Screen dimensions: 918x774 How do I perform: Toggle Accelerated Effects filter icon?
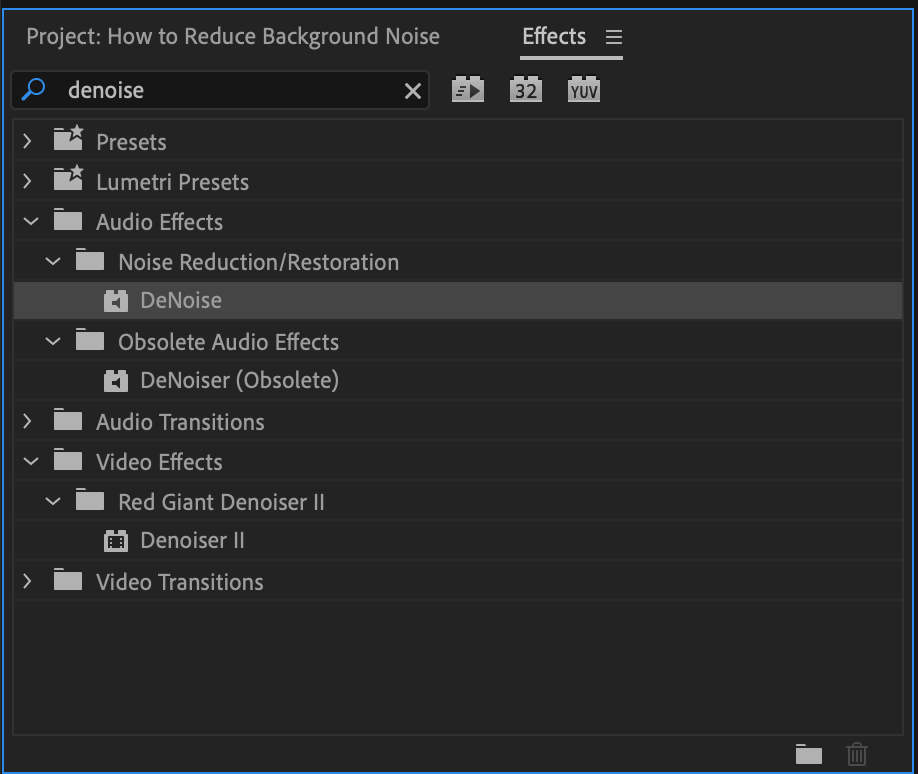(467, 90)
